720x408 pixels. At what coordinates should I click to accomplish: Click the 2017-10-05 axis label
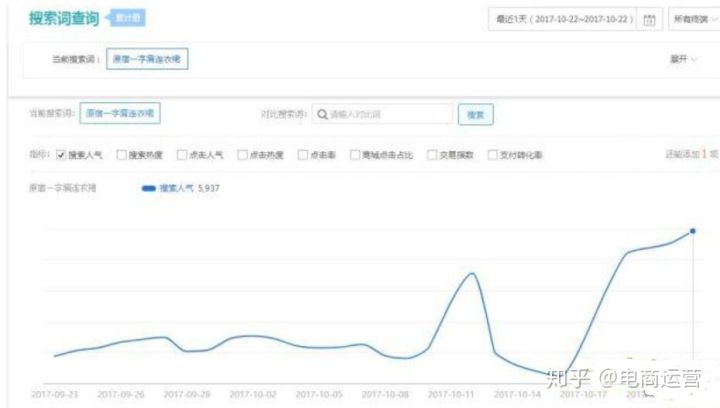point(319,394)
